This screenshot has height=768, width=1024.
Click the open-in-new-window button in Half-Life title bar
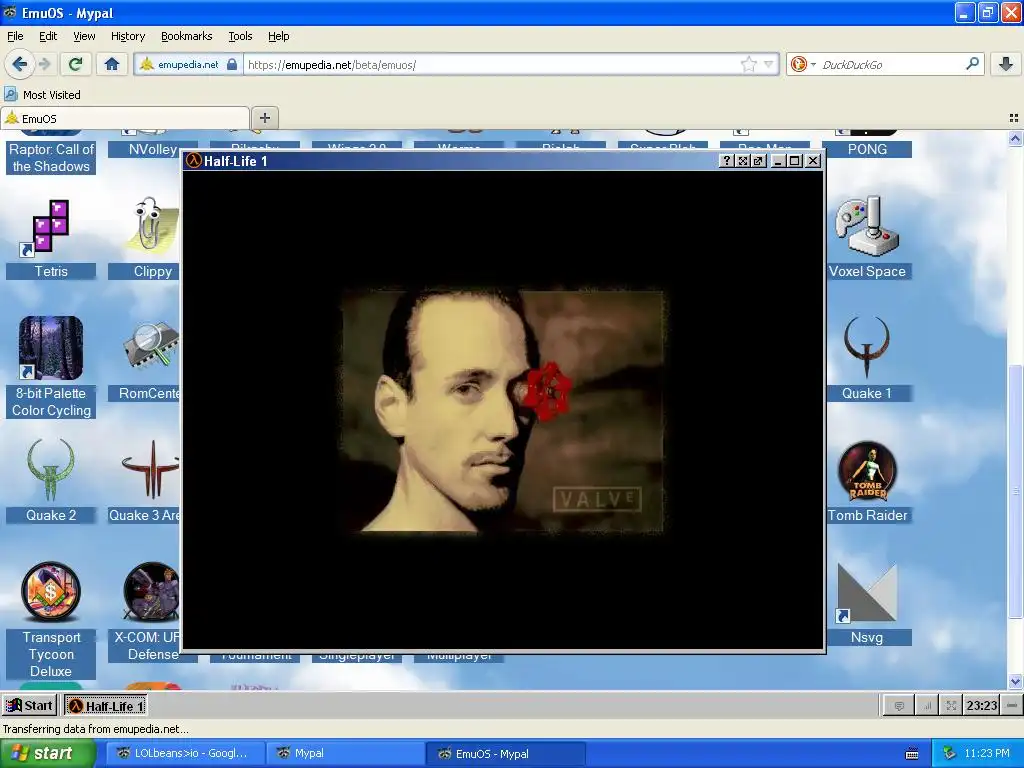758,161
